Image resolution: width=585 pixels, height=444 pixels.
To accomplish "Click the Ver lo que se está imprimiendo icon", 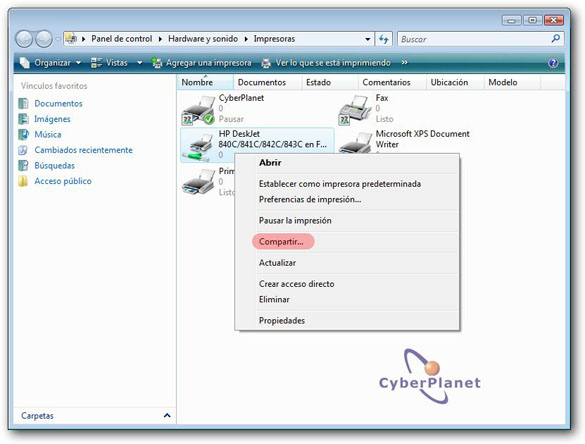I will (x=266, y=63).
